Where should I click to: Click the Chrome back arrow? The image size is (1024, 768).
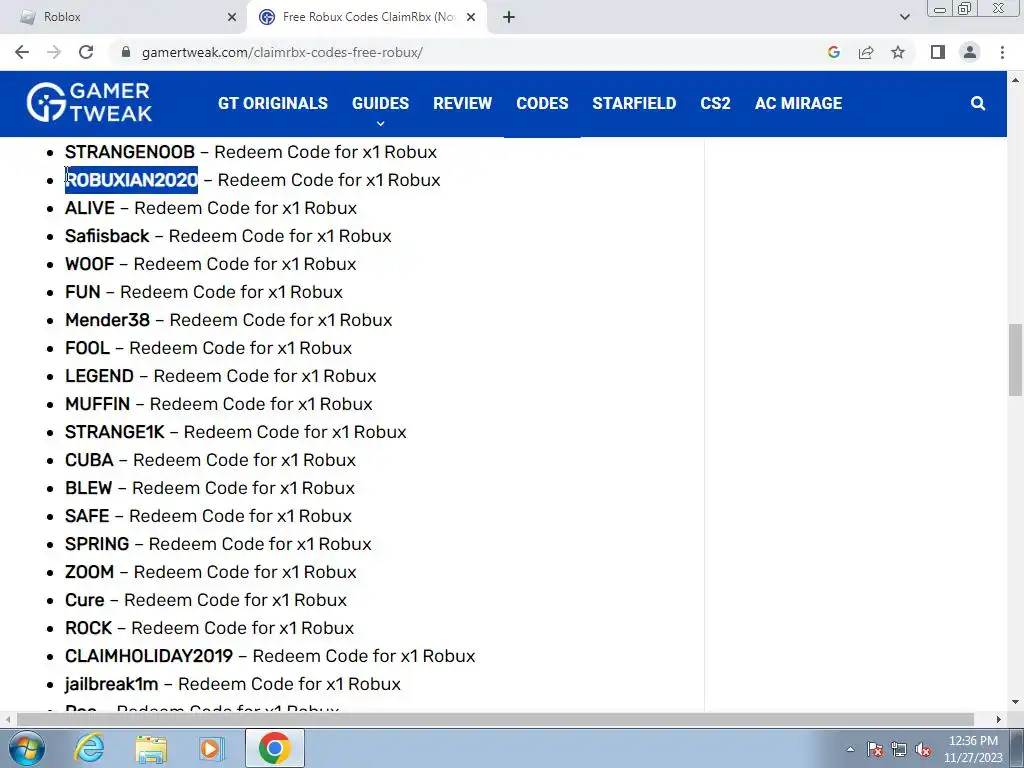coord(22,52)
